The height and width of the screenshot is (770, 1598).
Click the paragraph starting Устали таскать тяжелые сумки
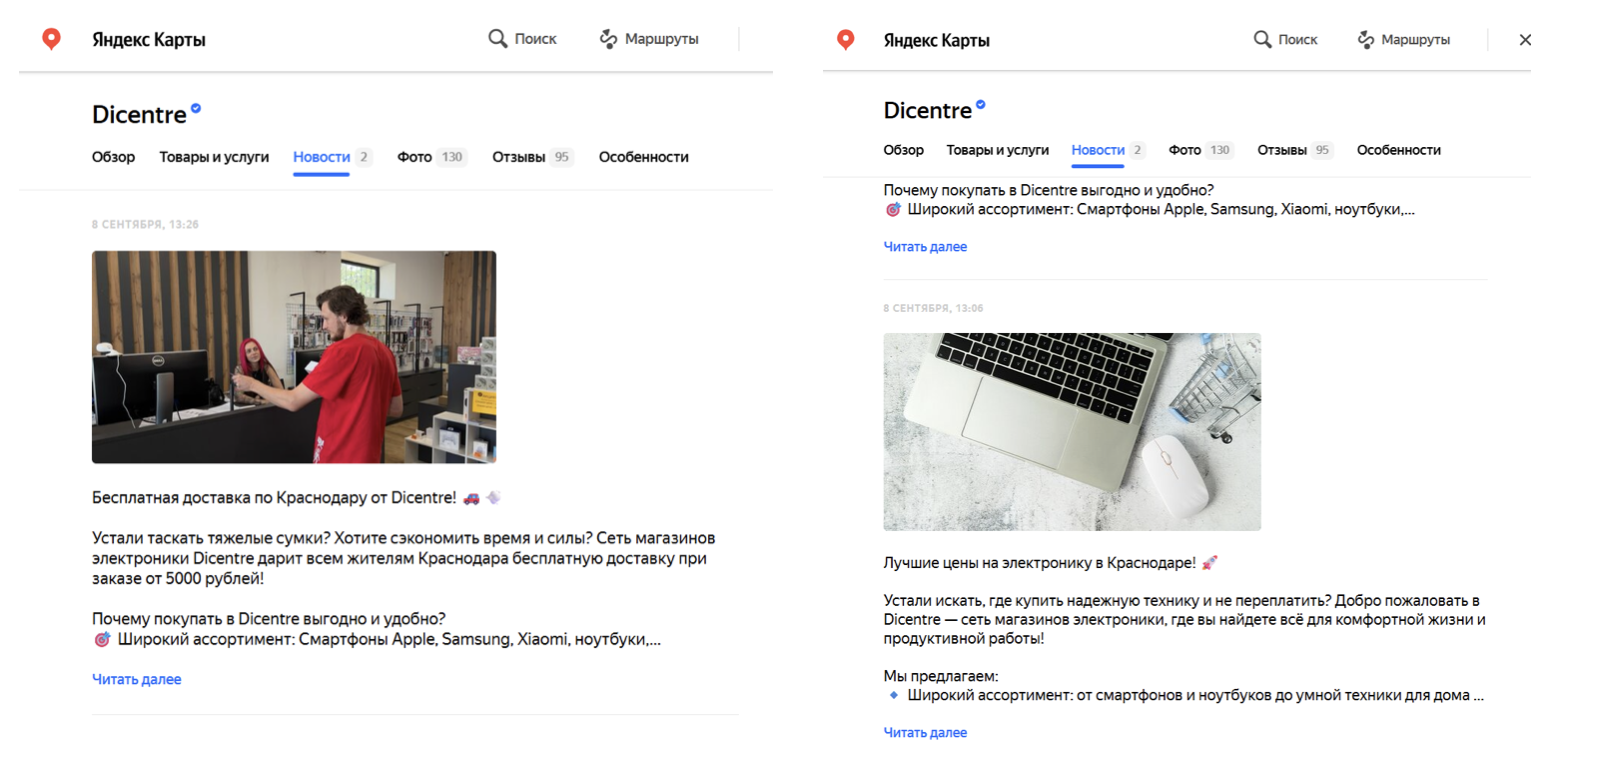tap(404, 558)
